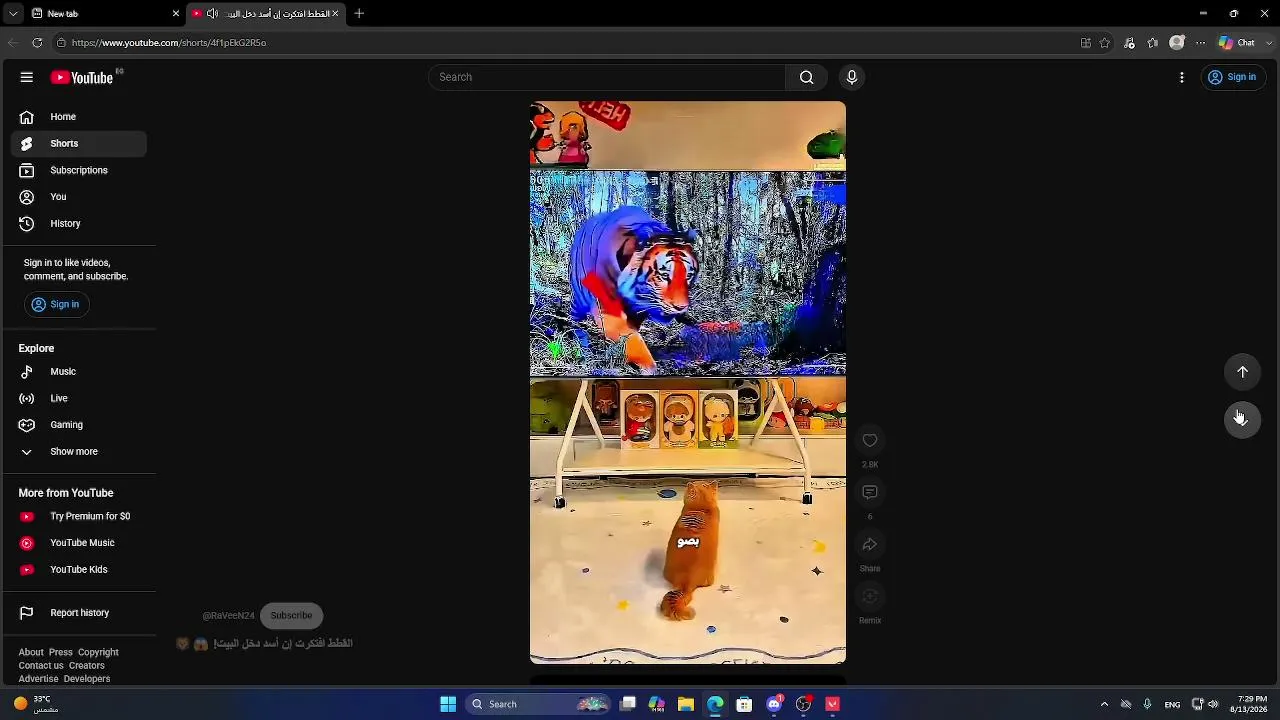Open the Contact us footer link

tap(41, 665)
